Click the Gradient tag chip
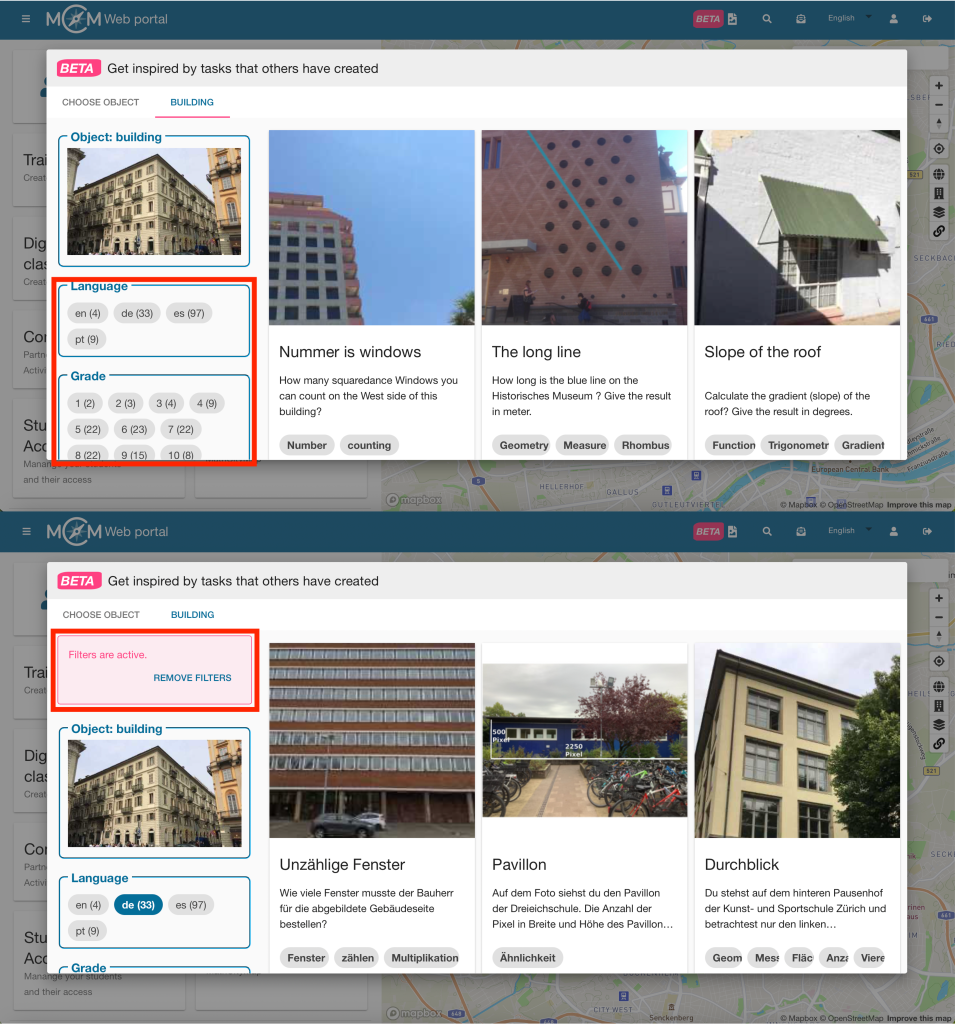Image resolution: width=955 pixels, height=1024 pixels. point(862,445)
